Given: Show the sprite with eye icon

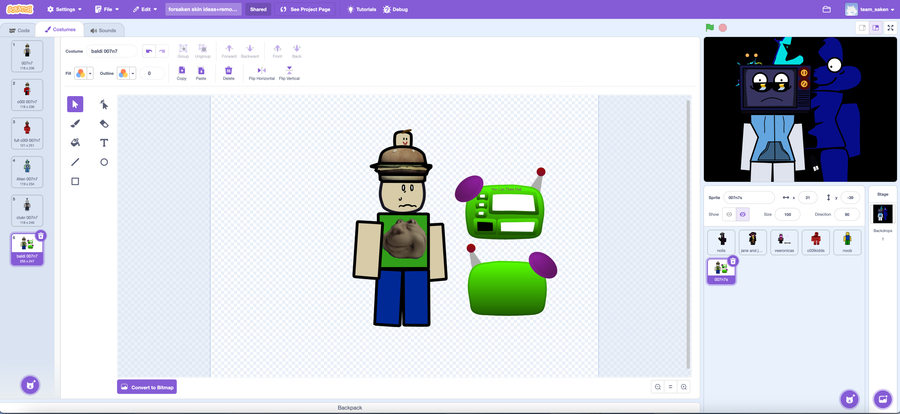Looking at the screenshot, I should [729, 214].
